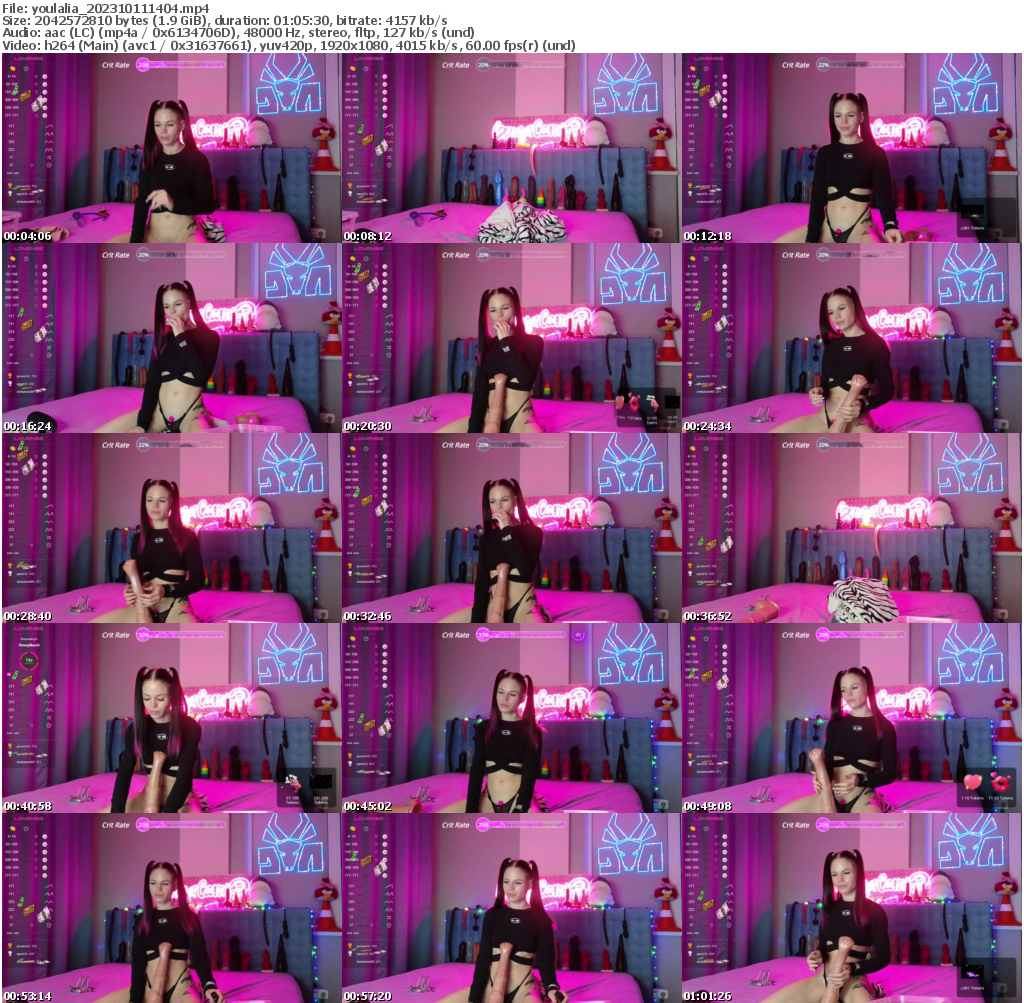Select the wave vibration pattern icon

tap(48, 133)
